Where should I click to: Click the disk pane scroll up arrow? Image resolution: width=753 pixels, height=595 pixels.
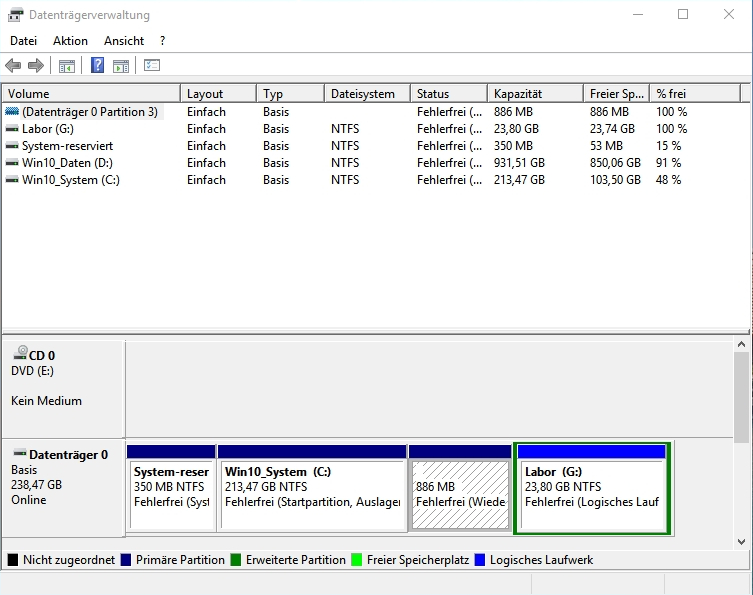point(741,344)
